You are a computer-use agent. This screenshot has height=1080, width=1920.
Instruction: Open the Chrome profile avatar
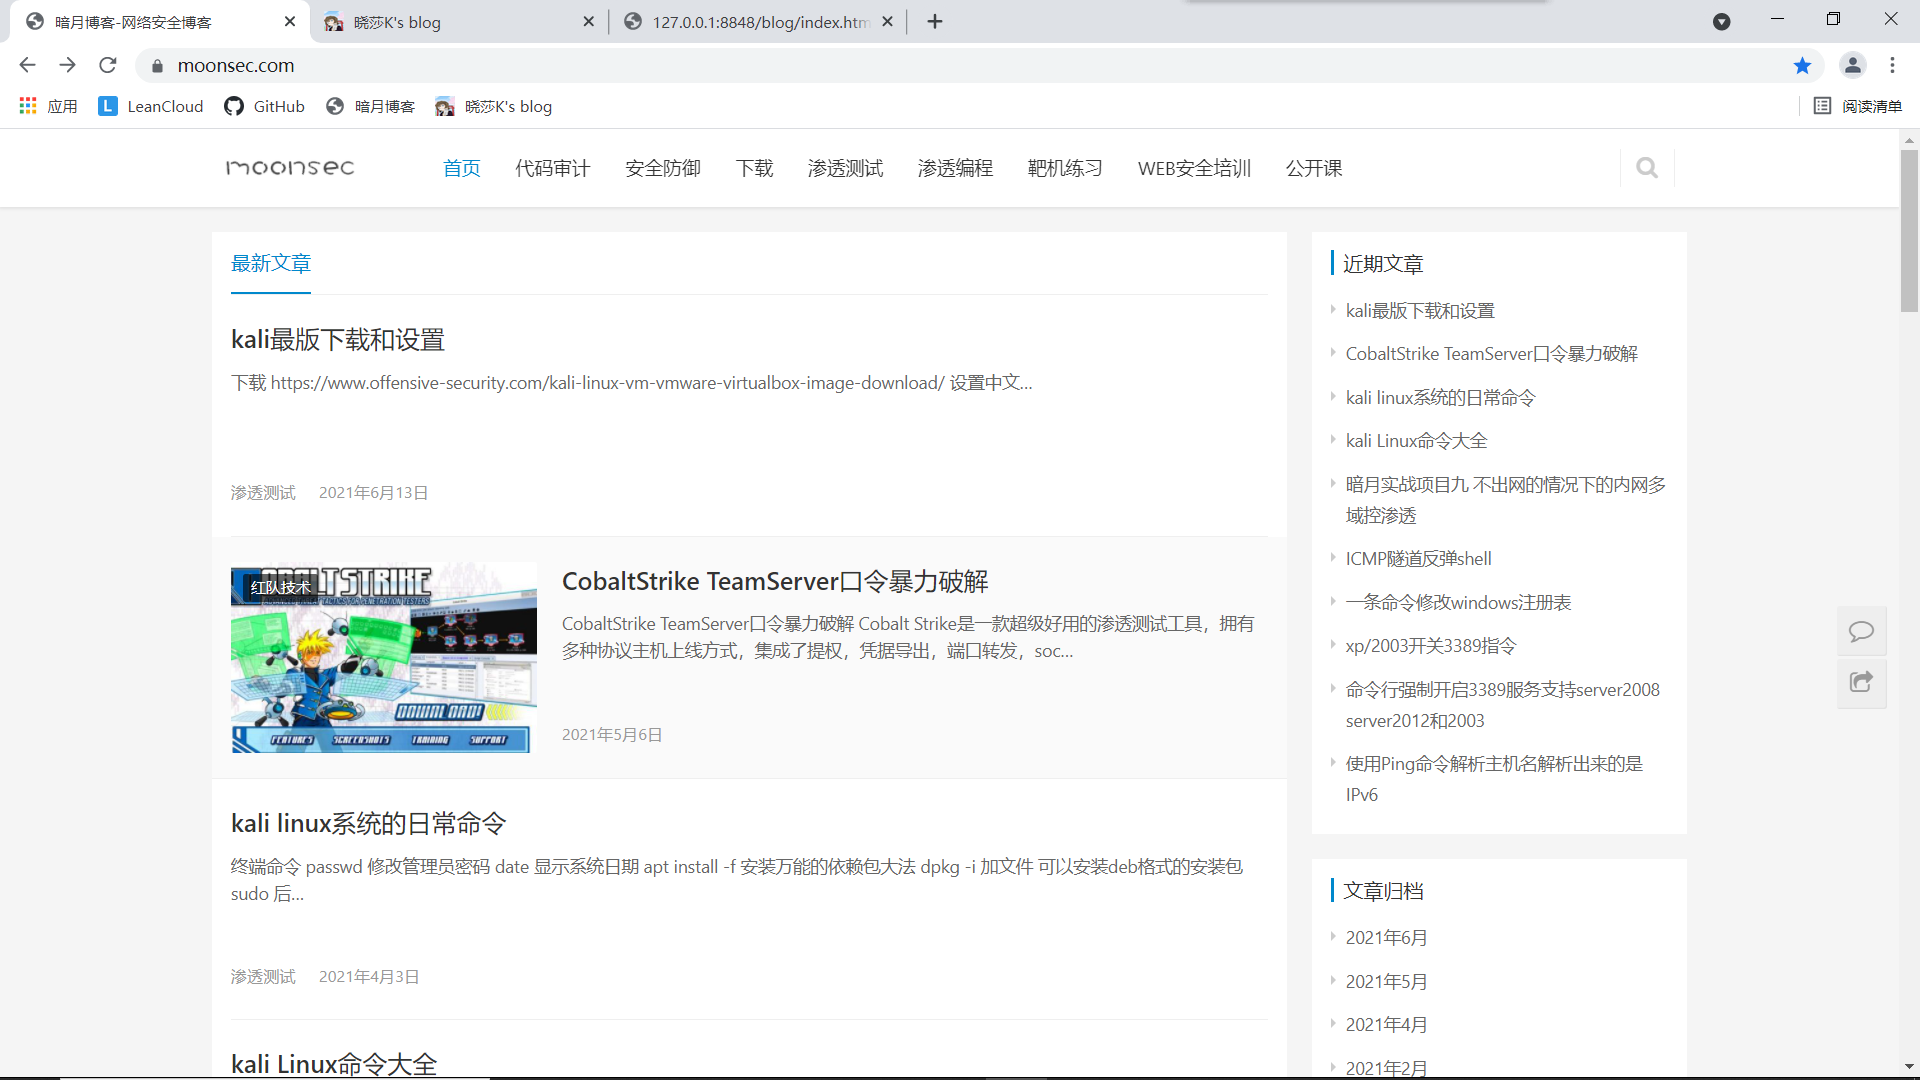pyautogui.click(x=1852, y=65)
